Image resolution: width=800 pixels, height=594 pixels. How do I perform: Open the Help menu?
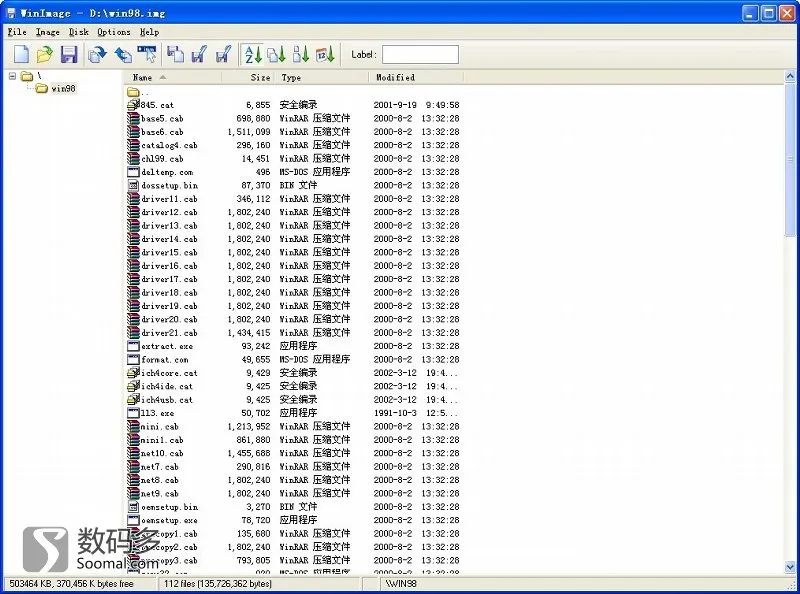[149, 32]
